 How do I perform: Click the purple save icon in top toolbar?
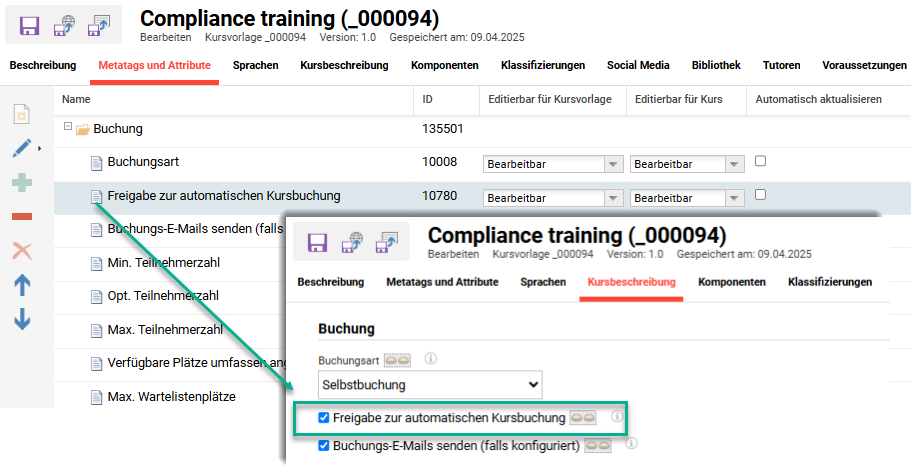(x=29, y=25)
